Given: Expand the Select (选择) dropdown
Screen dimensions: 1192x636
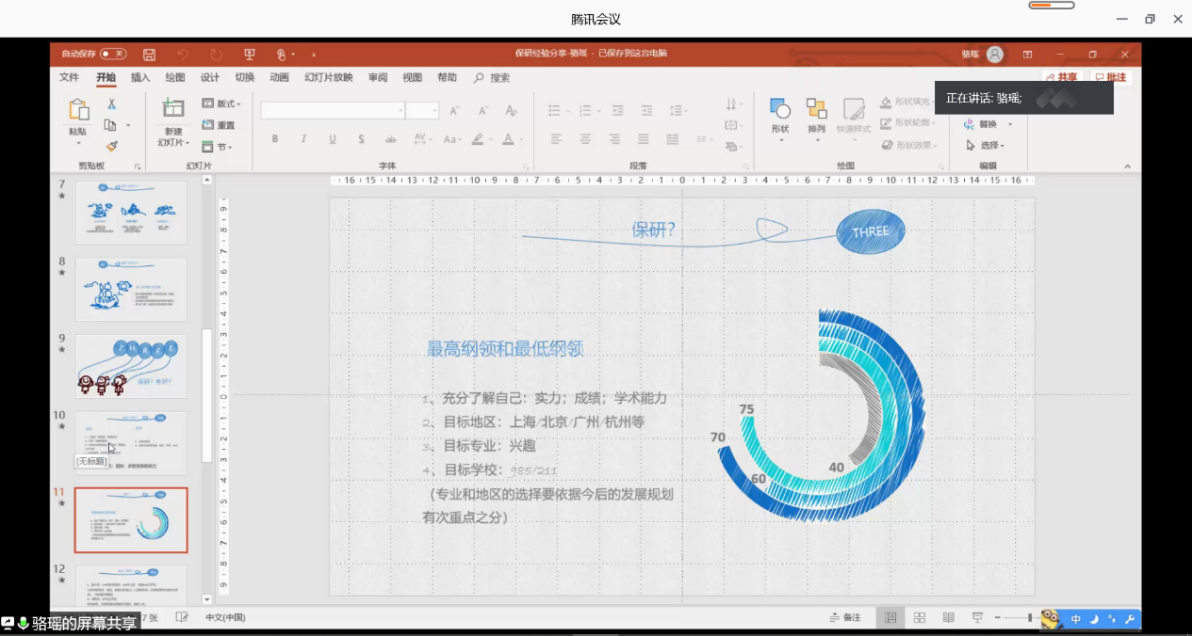Looking at the screenshot, I should click(x=988, y=145).
